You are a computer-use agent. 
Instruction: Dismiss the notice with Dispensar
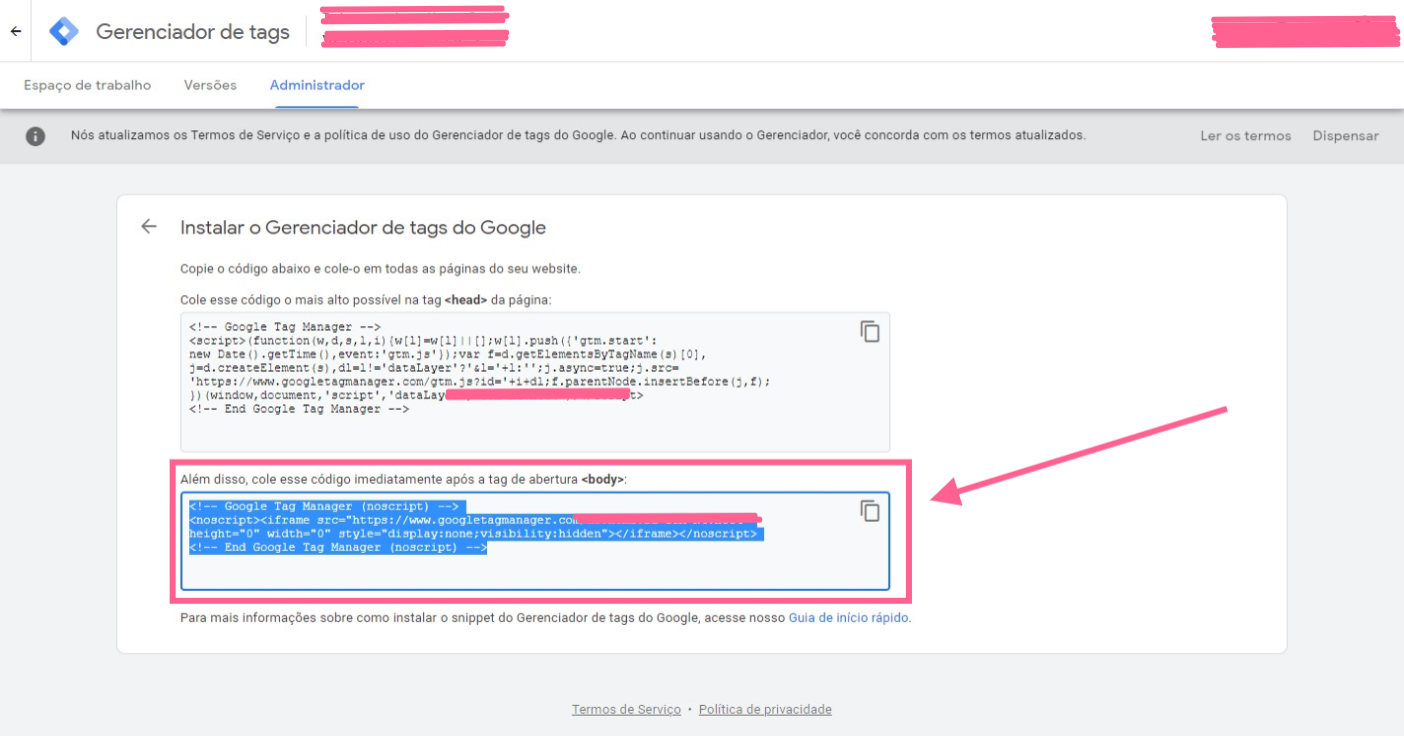tap(1345, 136)
